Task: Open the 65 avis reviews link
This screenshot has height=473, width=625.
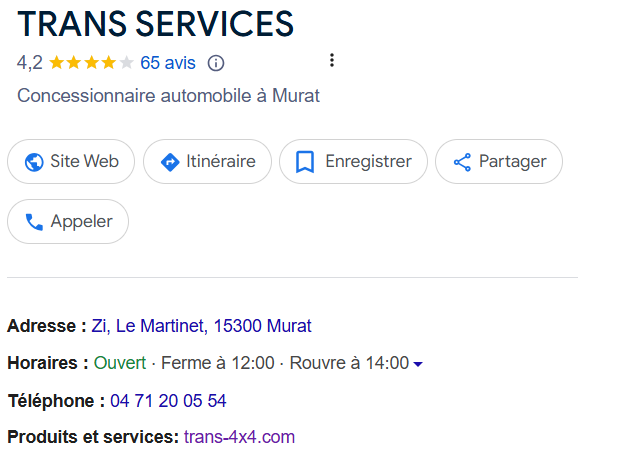Action: 168,63
